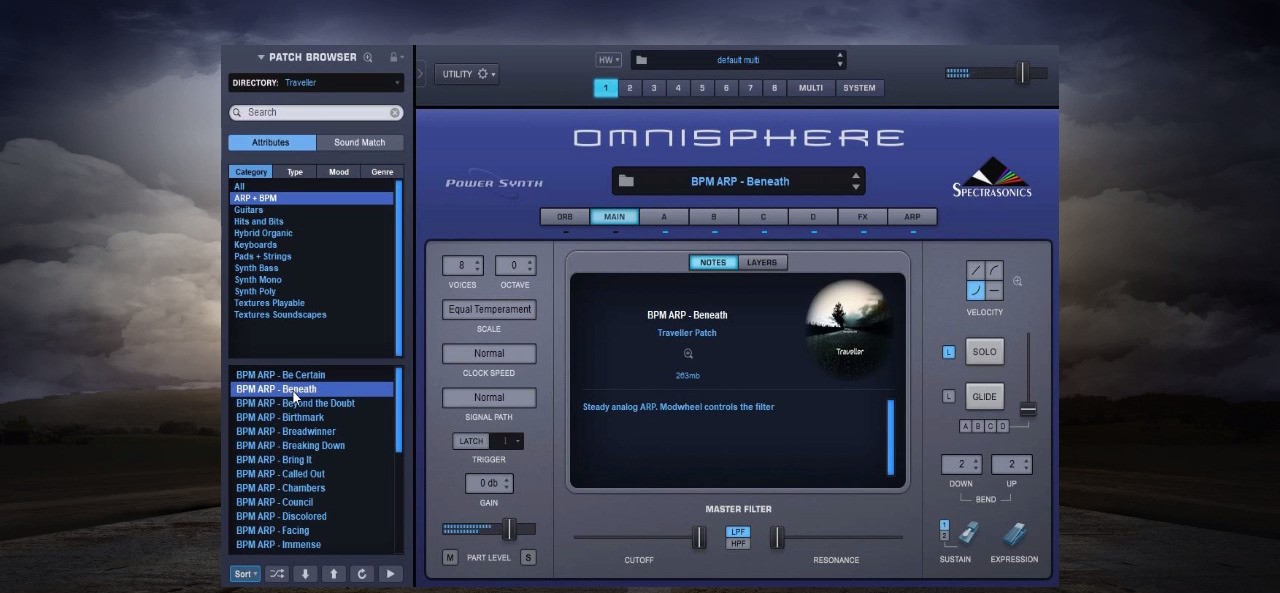The width and height of the screenshot is (1280, 593).
Task: Step to previous patch with up arrow
Action: (x=334, y=574)
